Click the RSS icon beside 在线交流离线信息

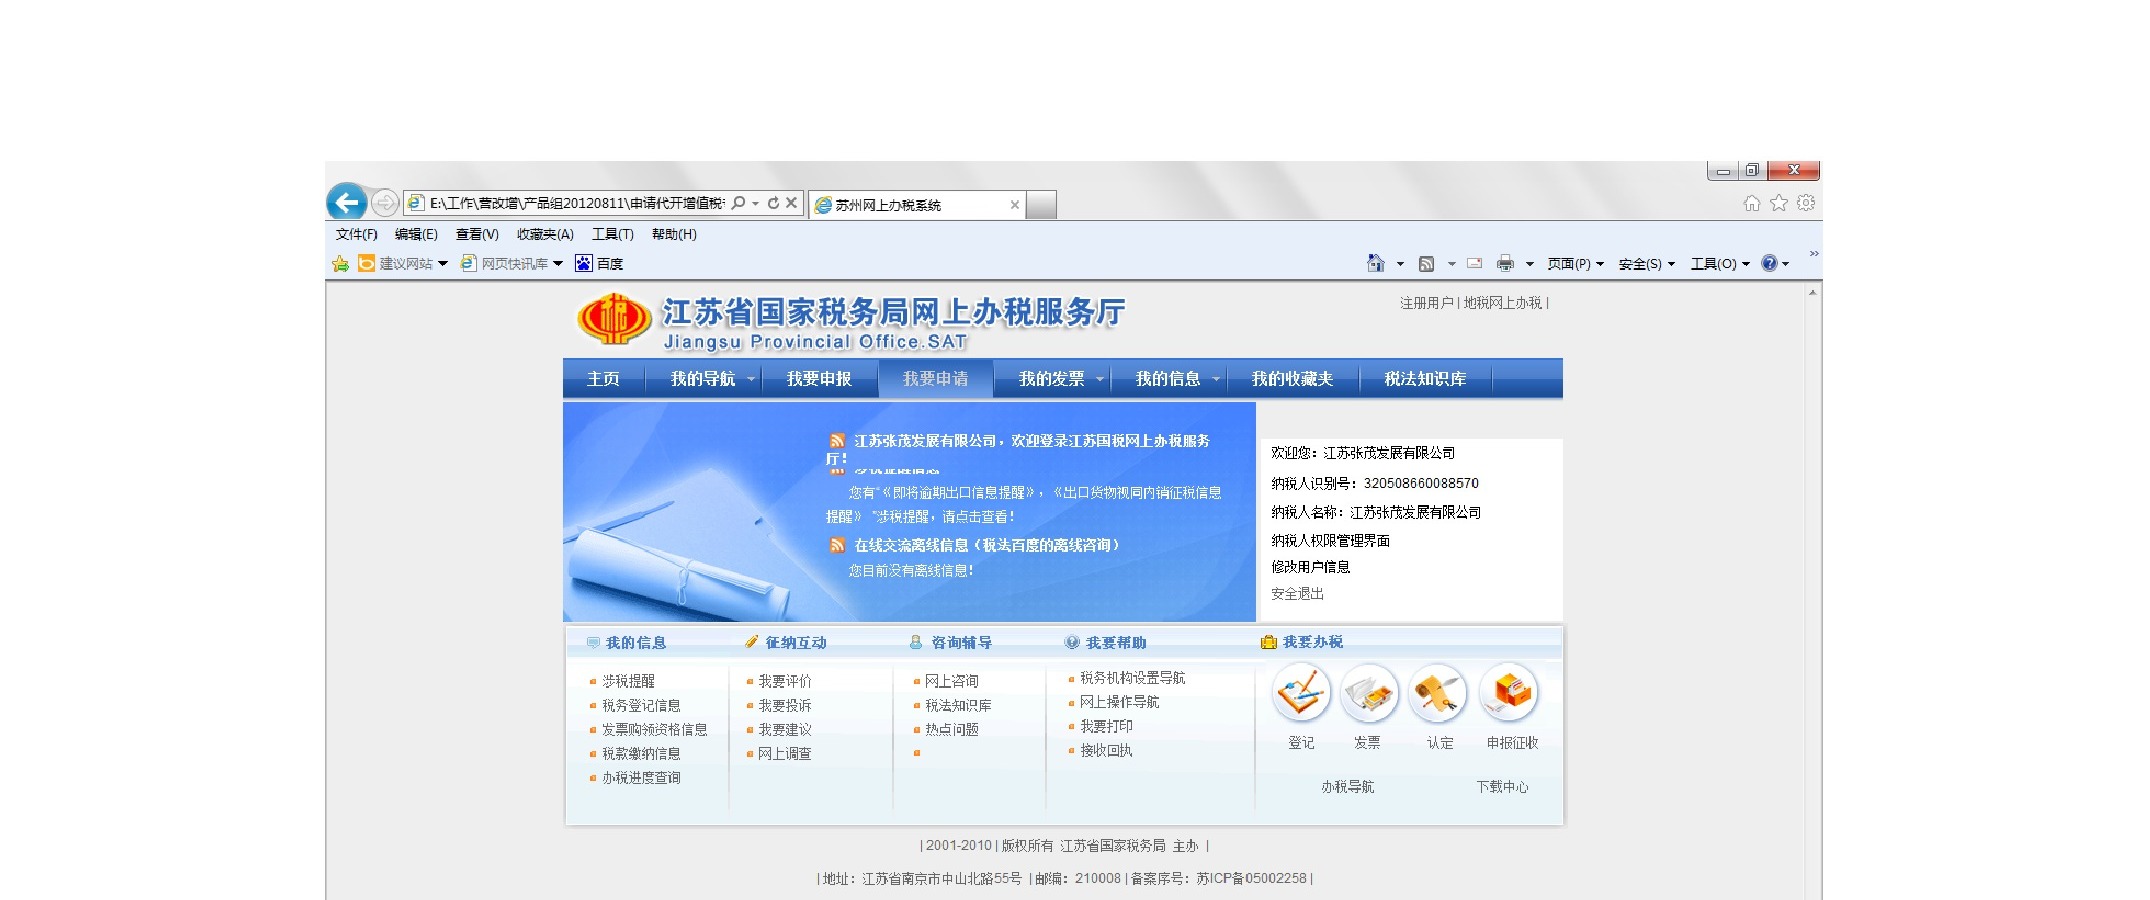(x=837, y=545)
